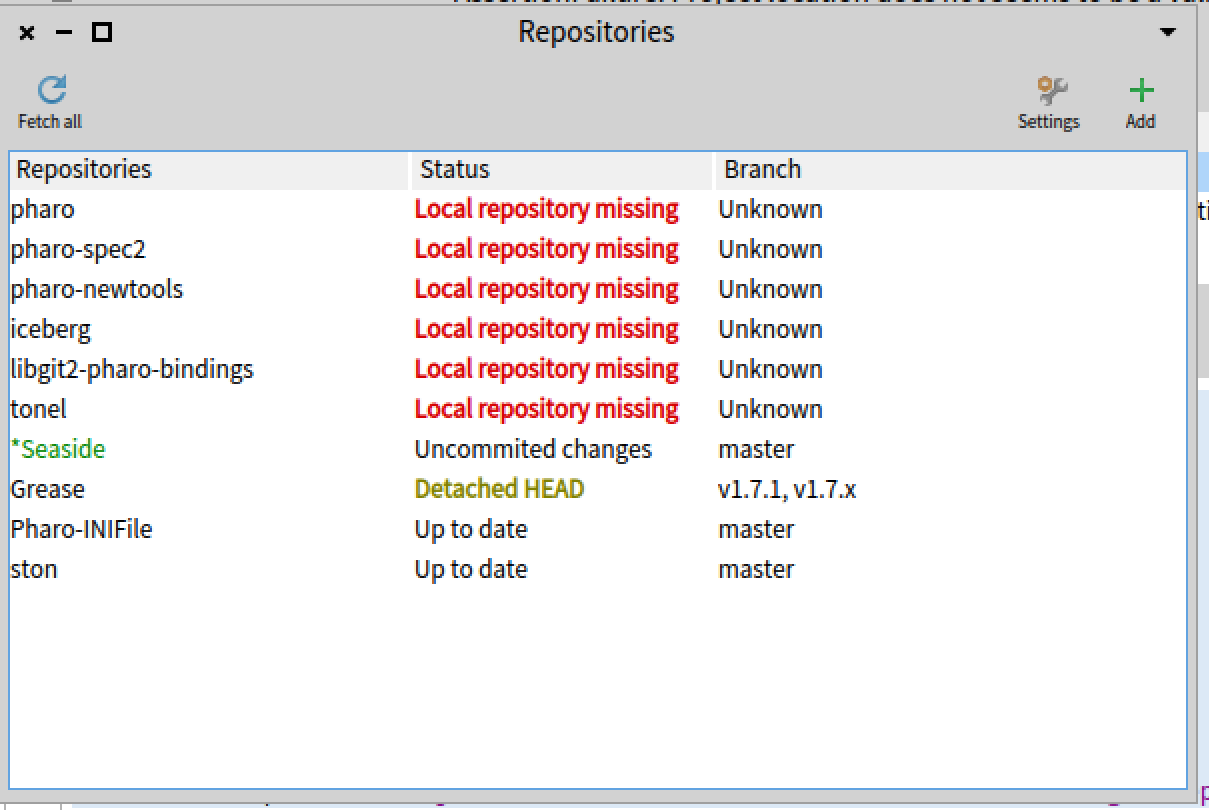This screenshot has width=1209, height=810.
Task: Select the modified Seaside repository
Action: 58,450
